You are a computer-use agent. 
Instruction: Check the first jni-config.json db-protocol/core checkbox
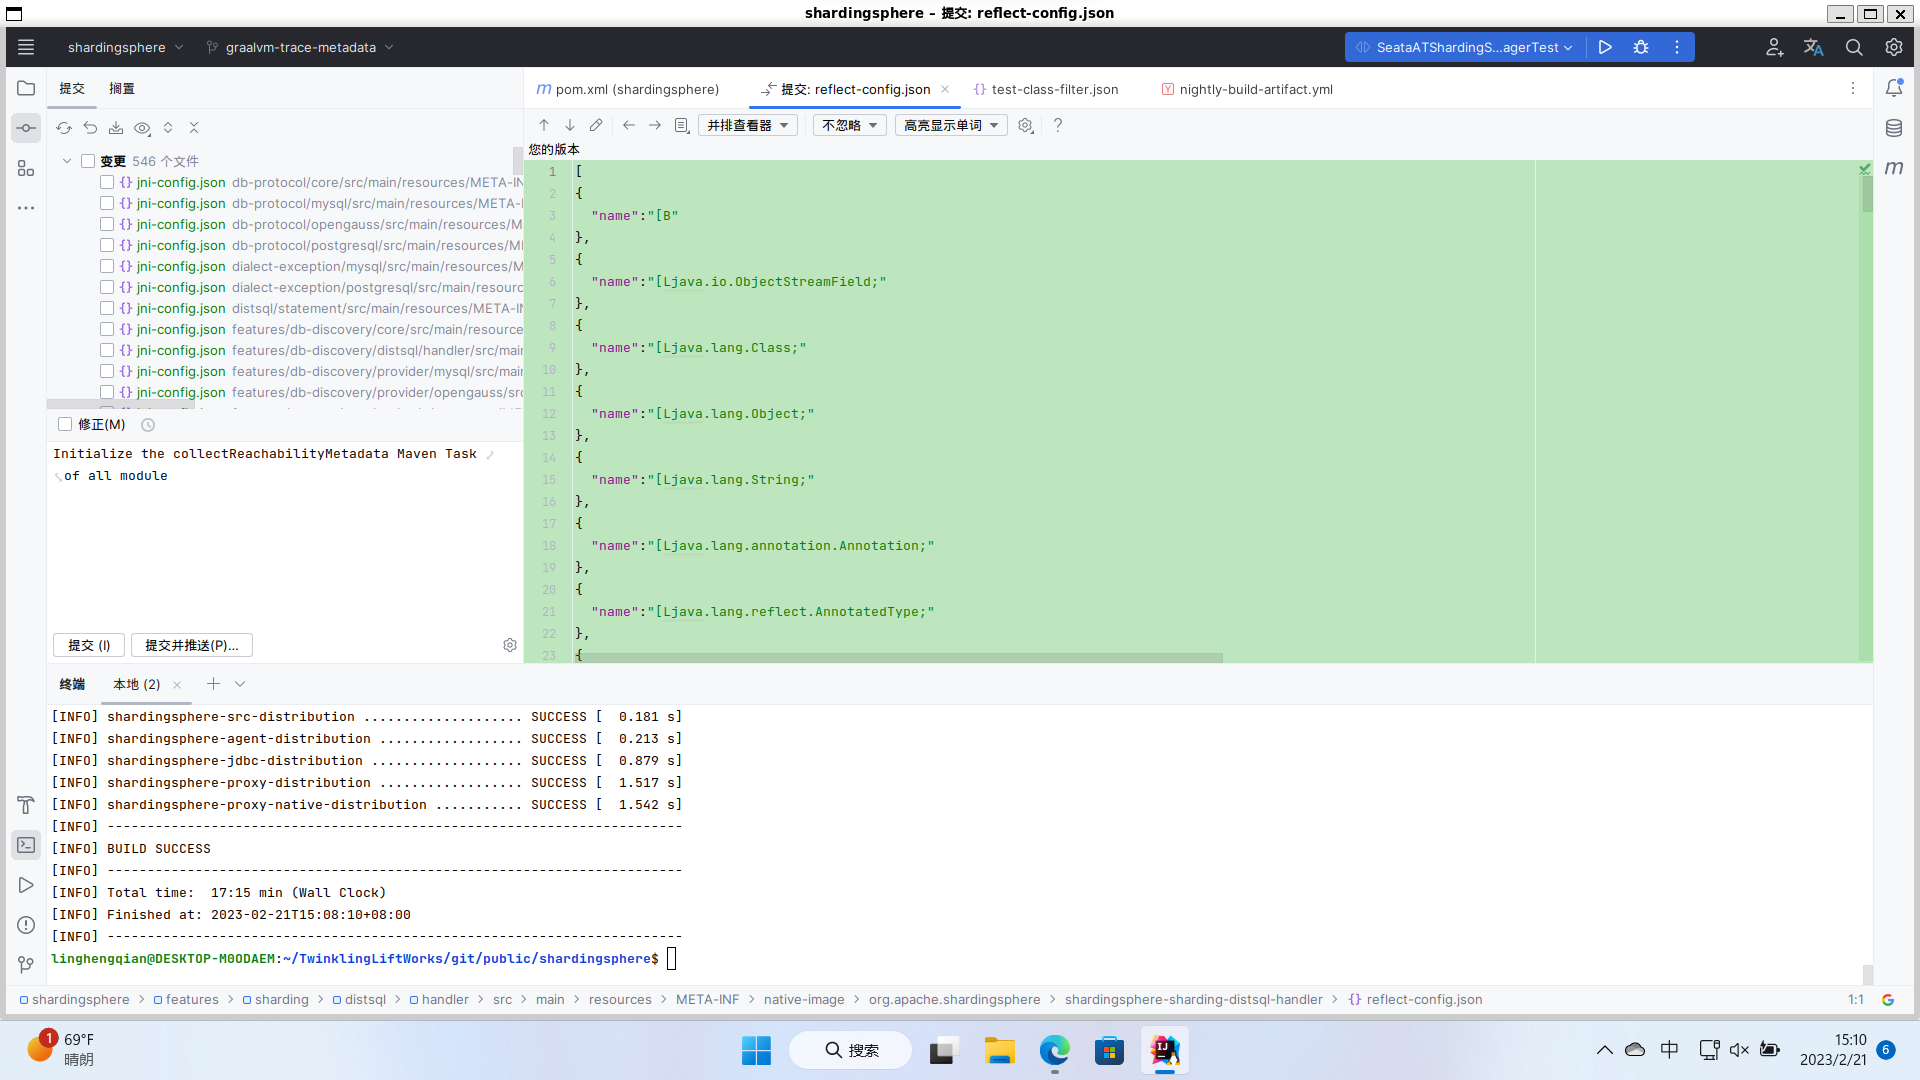pyautogui.click(x=107, y=182)
